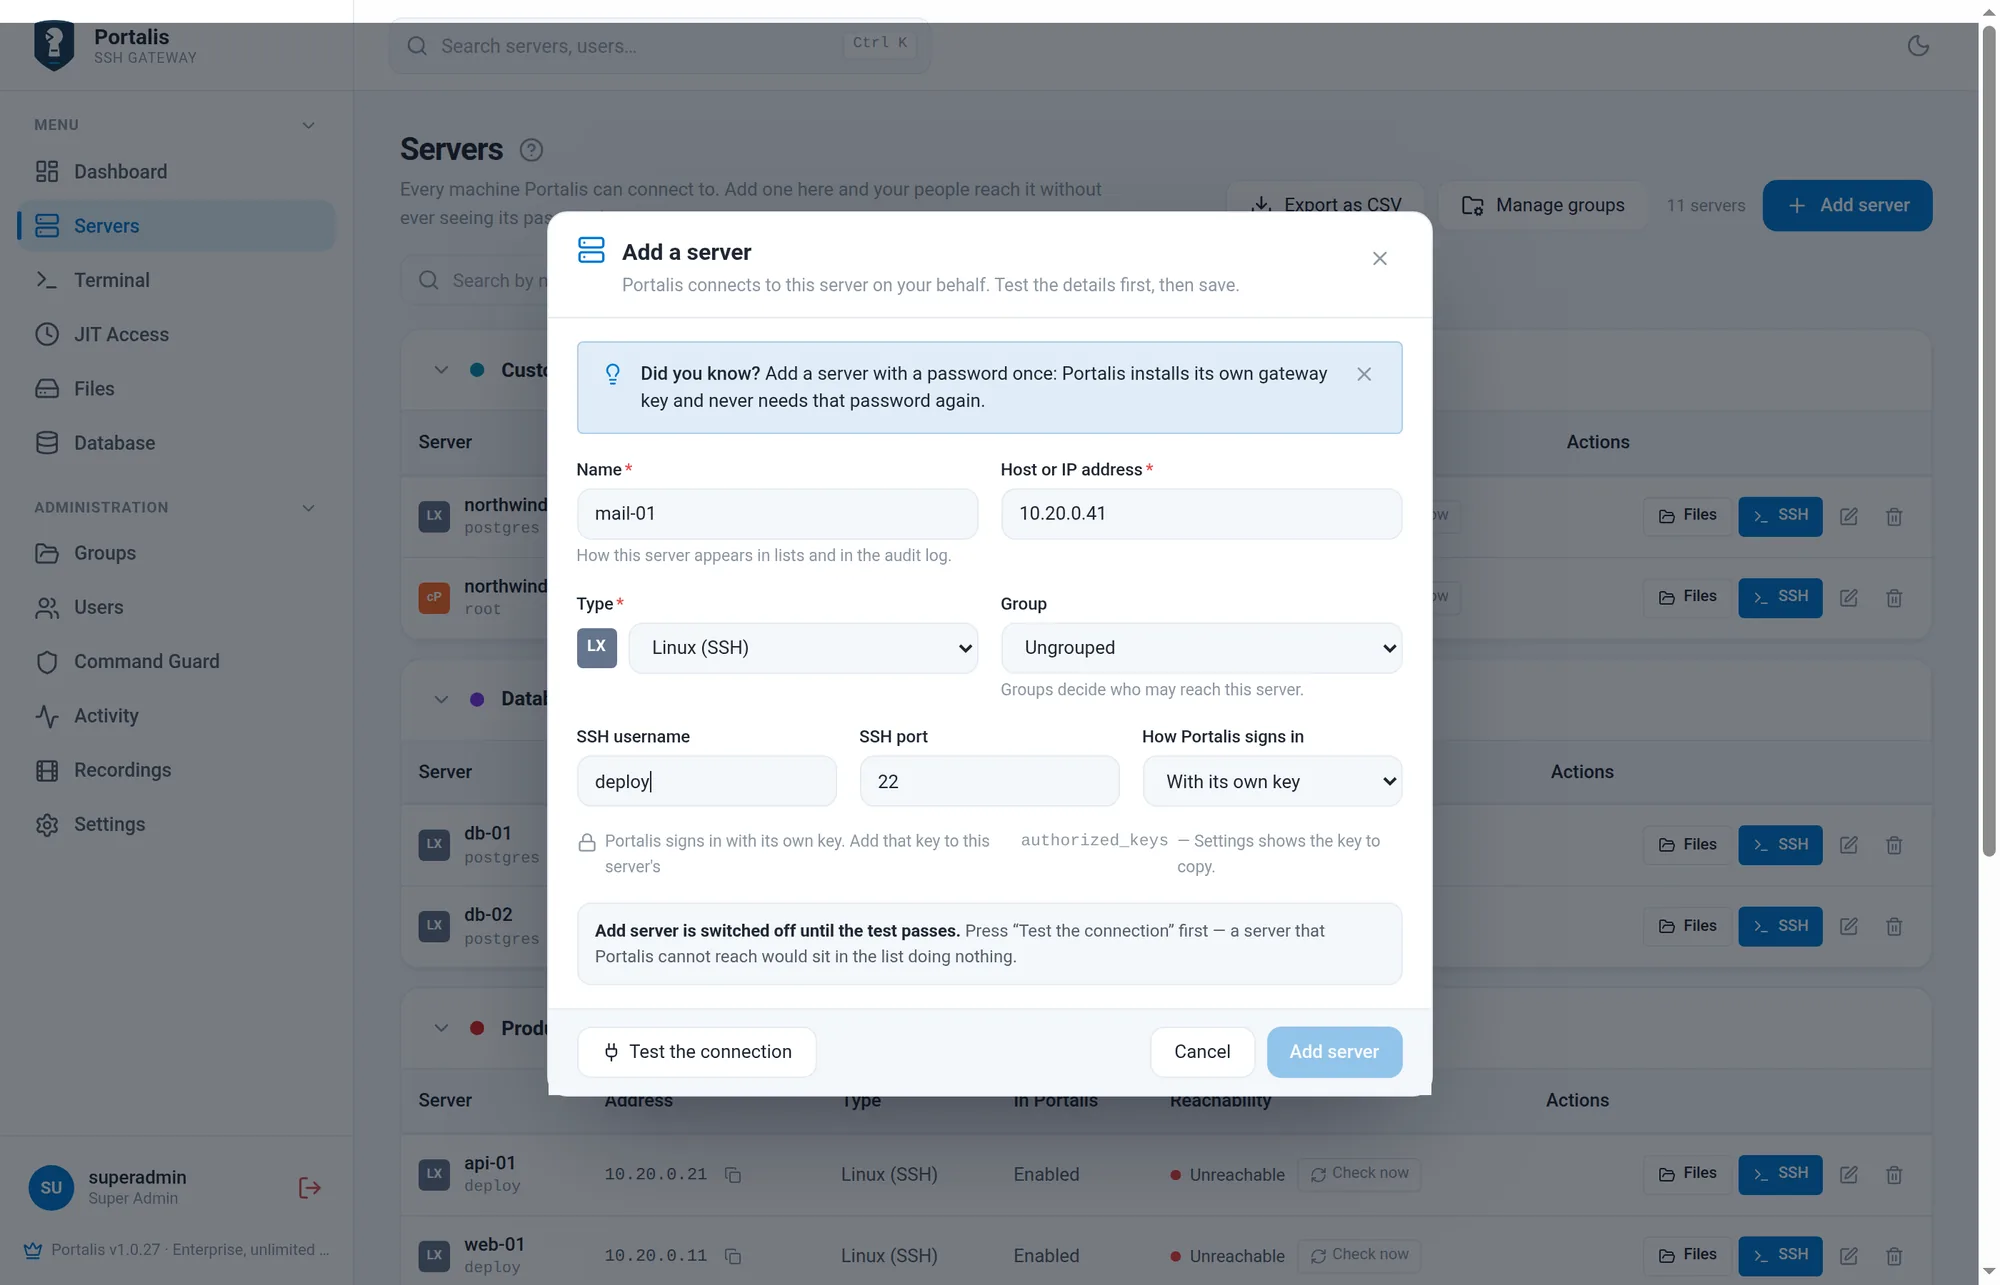Open Settings in the sidebar
The image size is (2000, 1285).
click(176, 824)
